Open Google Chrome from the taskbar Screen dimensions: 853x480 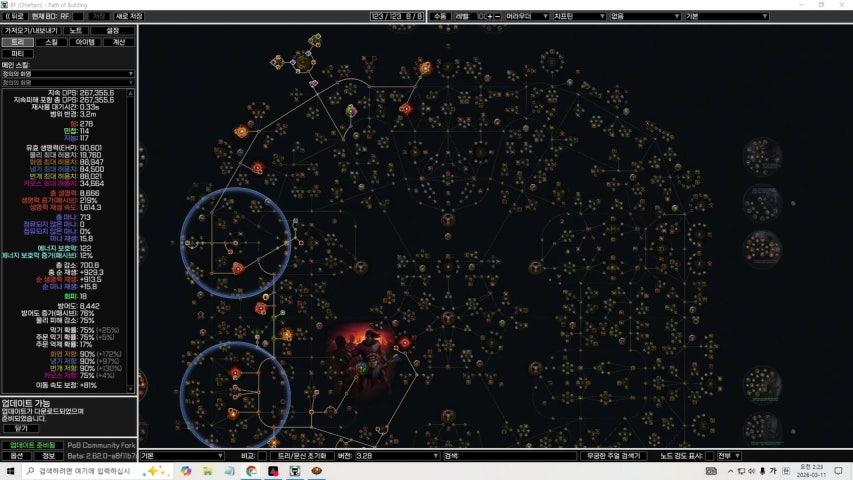(x=251, y=471)
